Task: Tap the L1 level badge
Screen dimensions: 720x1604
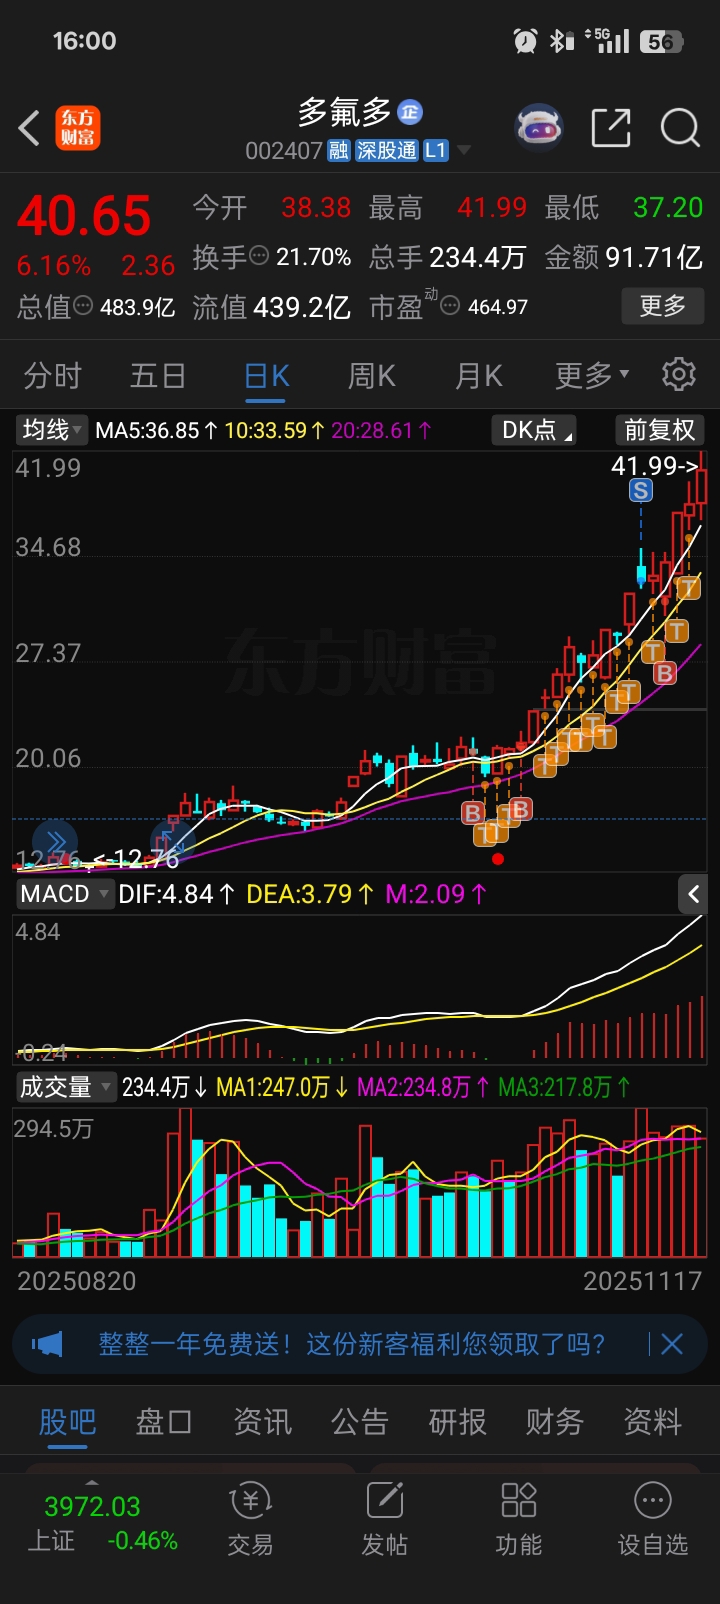Action: click(435, 151)
